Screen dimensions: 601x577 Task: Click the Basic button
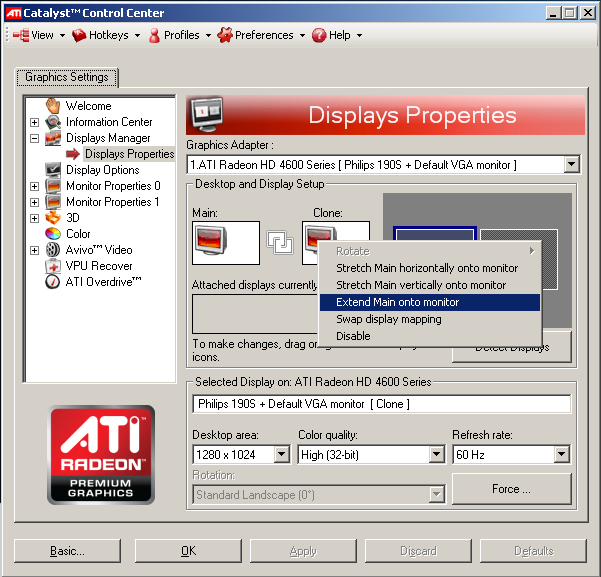point(67,551)
